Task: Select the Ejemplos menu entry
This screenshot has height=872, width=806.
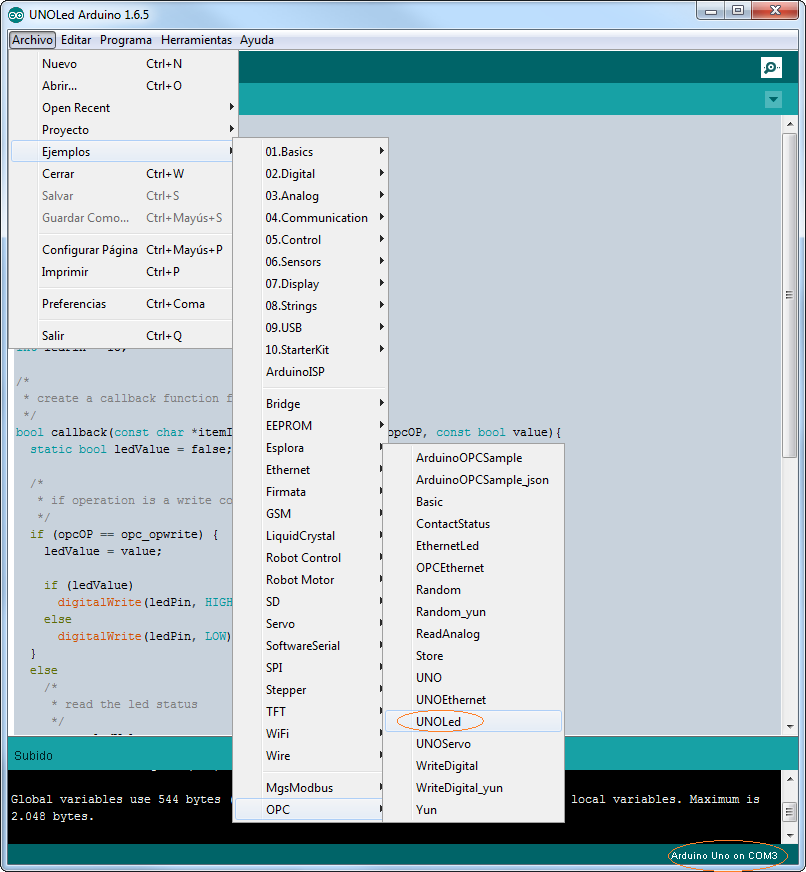Action: click(x=122, y=152)
